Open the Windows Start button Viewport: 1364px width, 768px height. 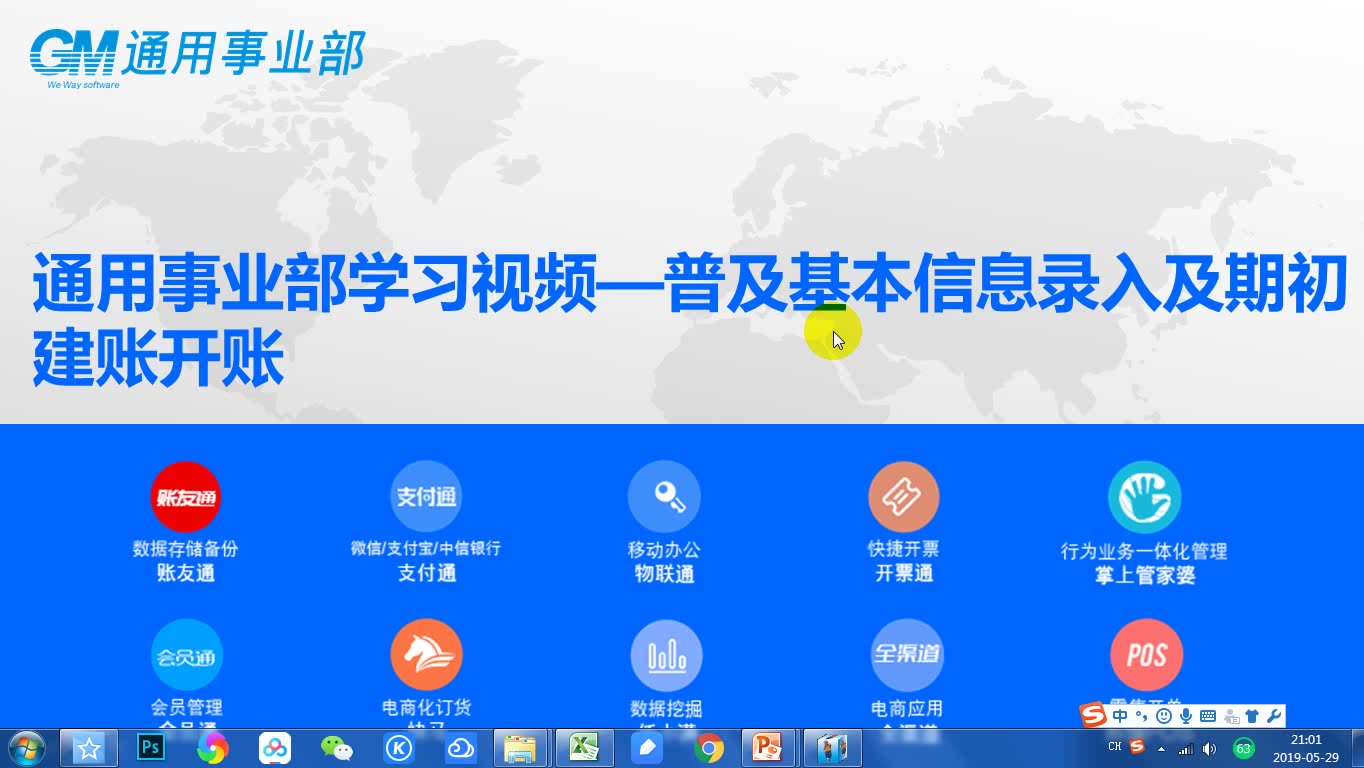[x=26, y=748]
